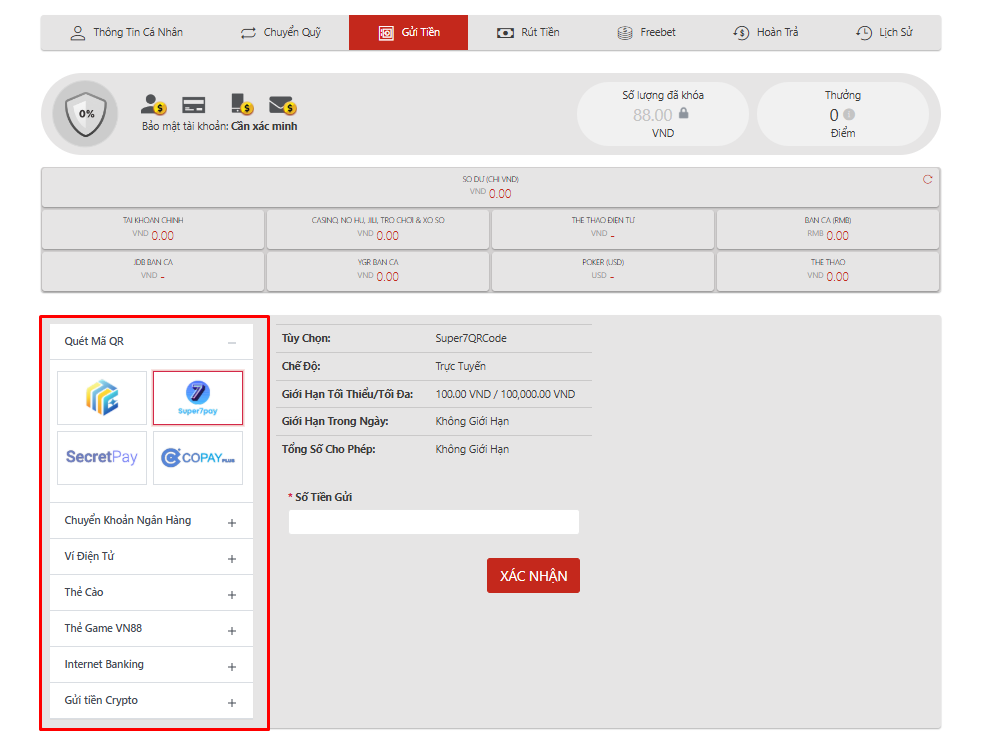This screenshot has width=985, height=747.
Task: Go to the Freebet tab
Action: 646,33
